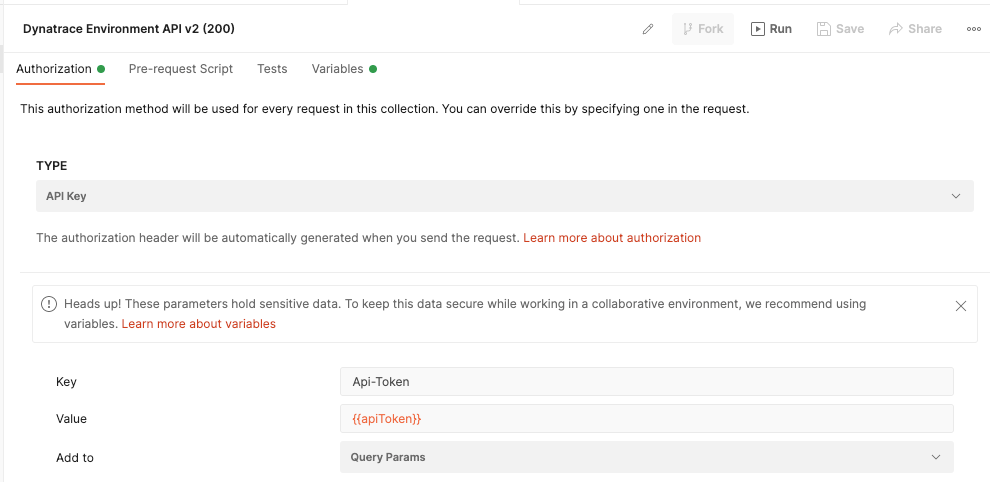Dismiss the Heads up warning banner

961,306
